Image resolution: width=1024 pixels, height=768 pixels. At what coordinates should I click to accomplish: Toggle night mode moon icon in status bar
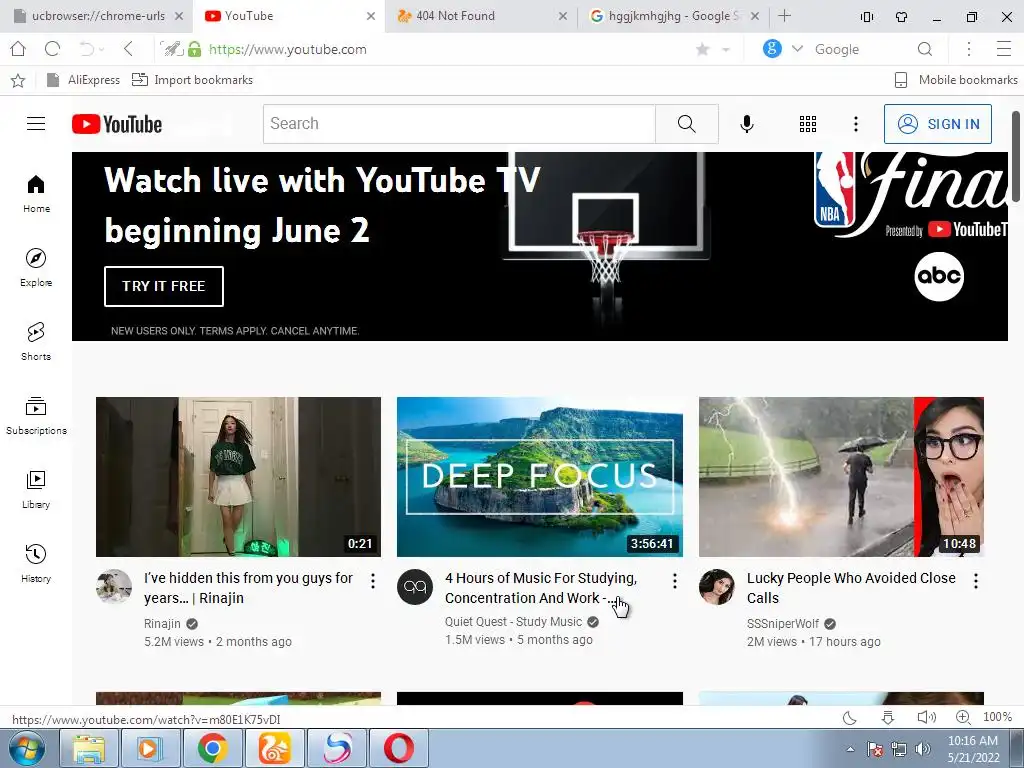850,718
